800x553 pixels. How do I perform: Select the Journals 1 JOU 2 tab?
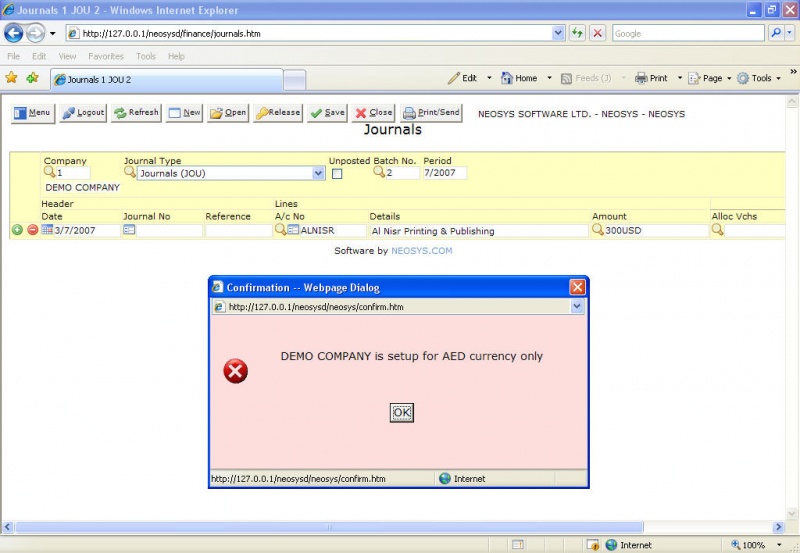click(166, 80)
